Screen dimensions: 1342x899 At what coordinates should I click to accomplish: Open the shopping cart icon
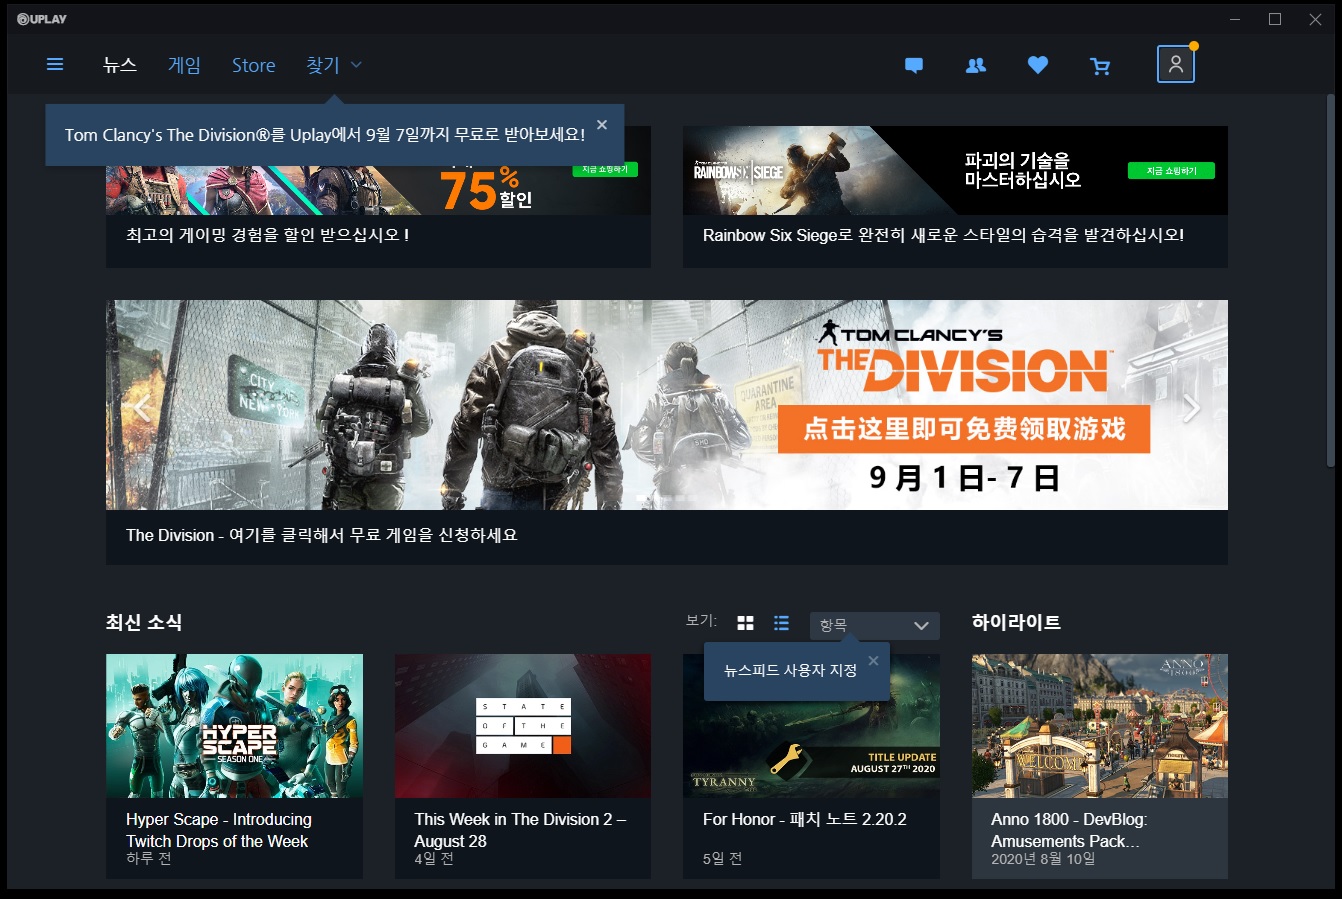pyautogui.click(x=1100, y=66)
